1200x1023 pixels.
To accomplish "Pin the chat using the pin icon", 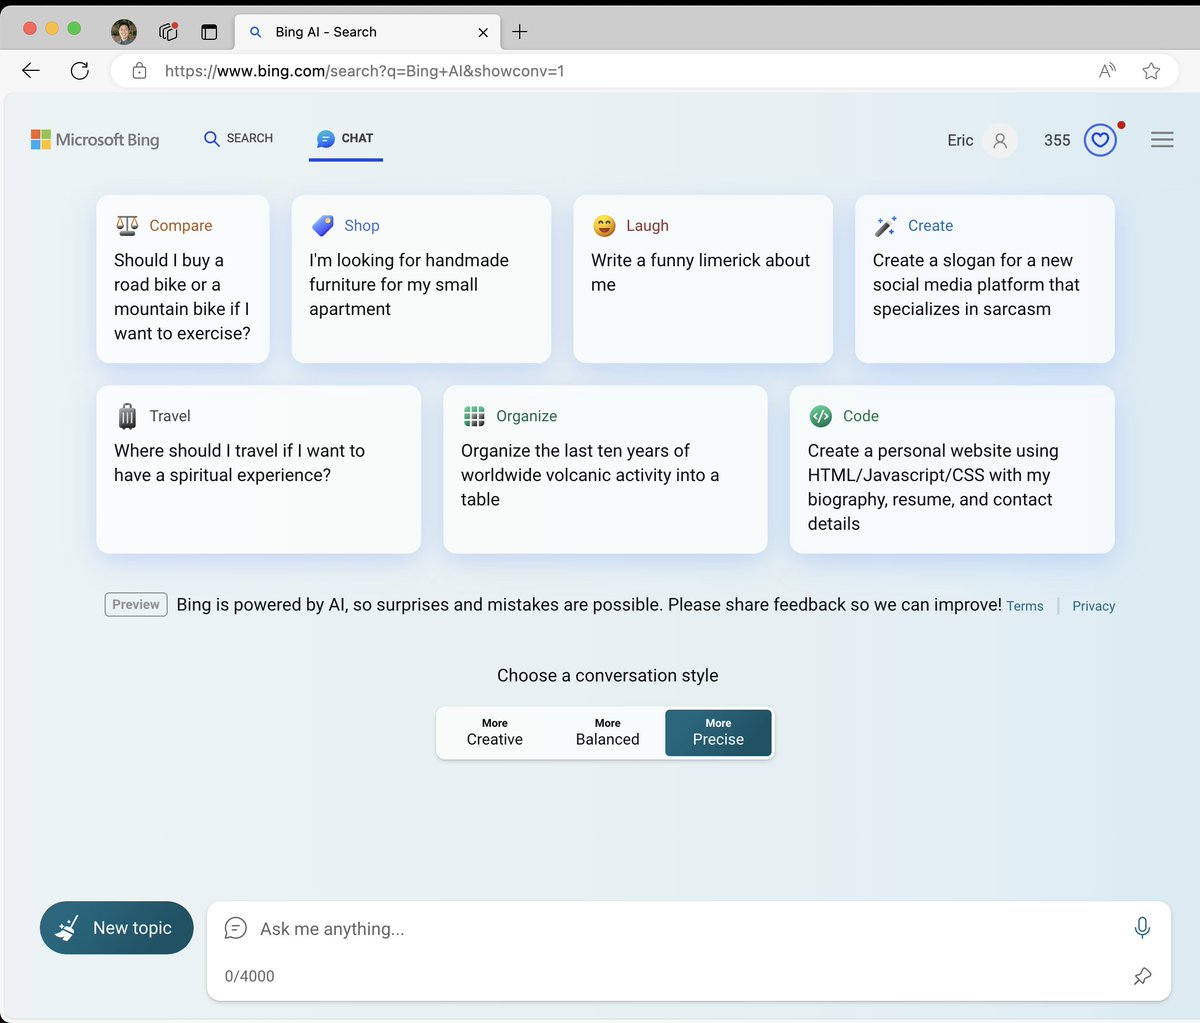I will 1142,976.
